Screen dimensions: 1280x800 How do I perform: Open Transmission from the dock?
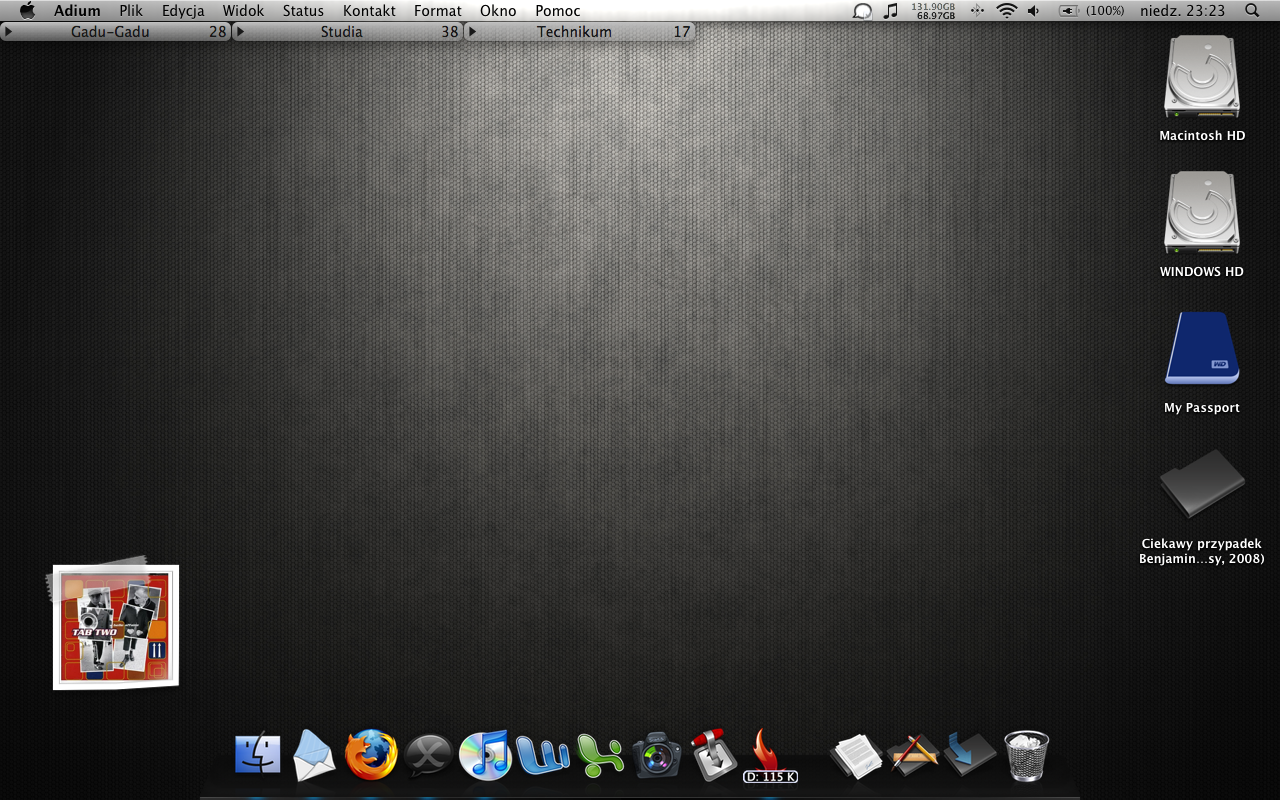coord(713,755)
